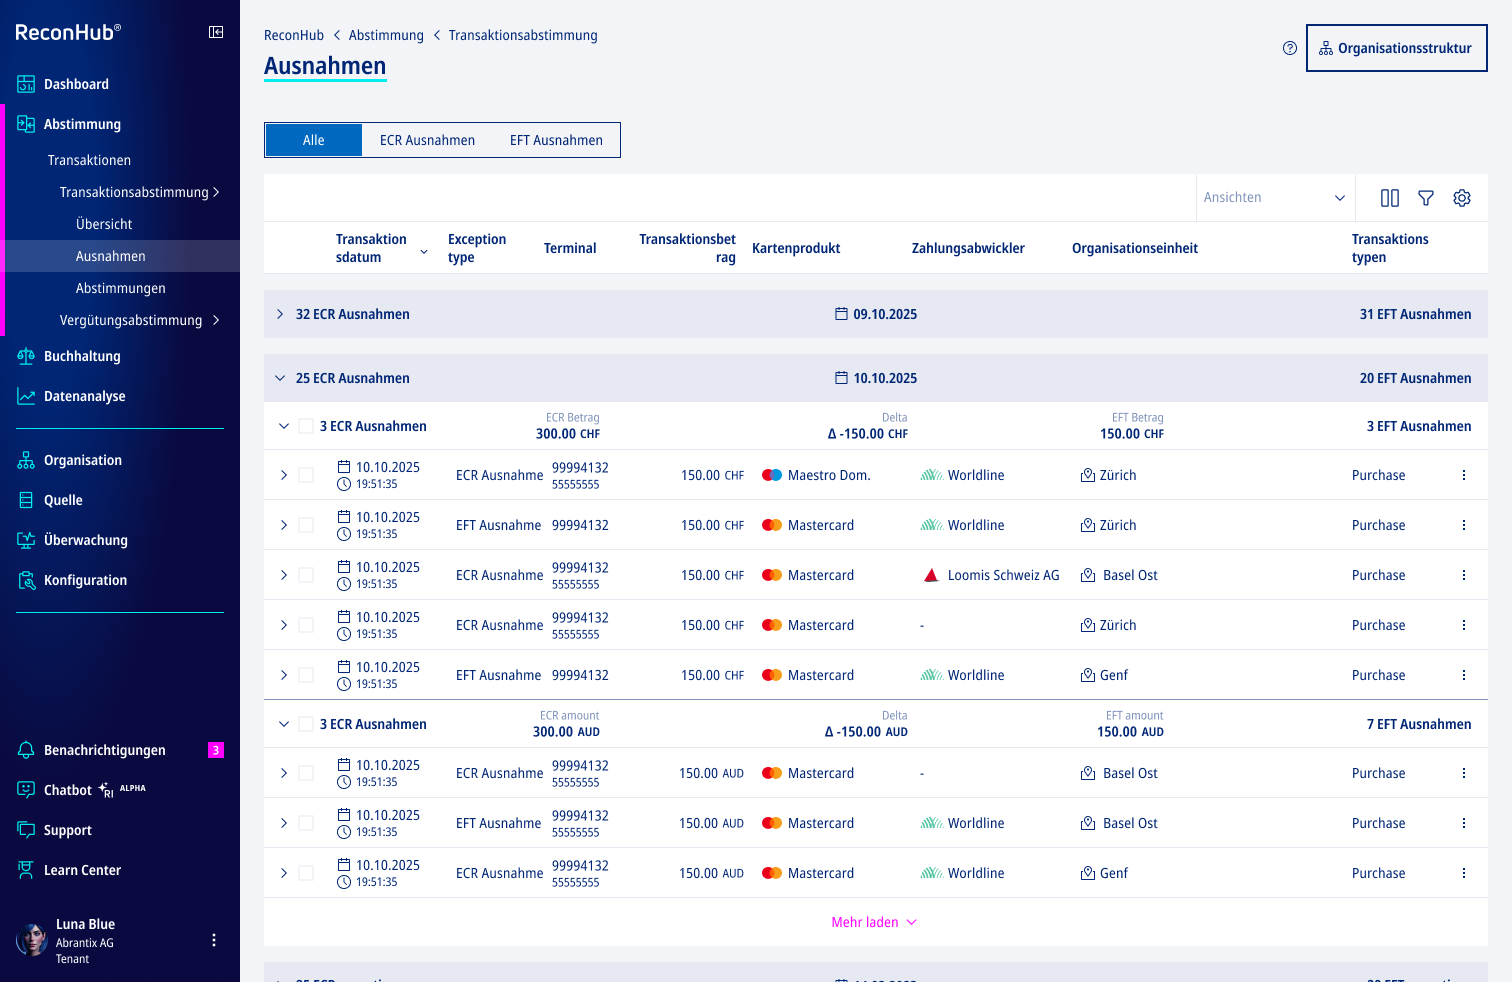1512x982 pixels.
Task: Open the filter funnel icon
Action: (1425, 198)
